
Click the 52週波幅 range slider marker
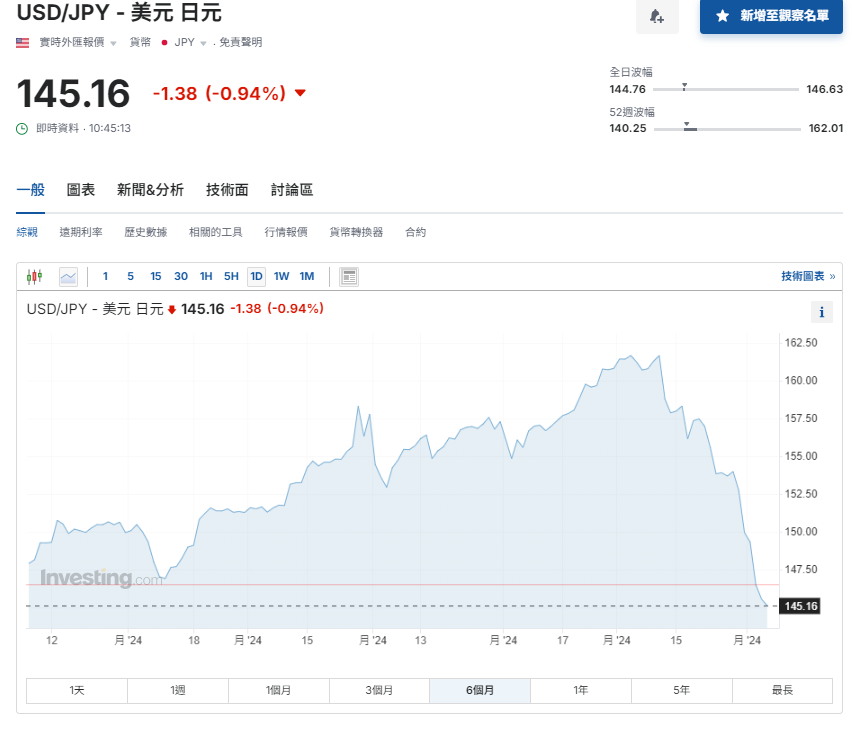click(688, 128)
